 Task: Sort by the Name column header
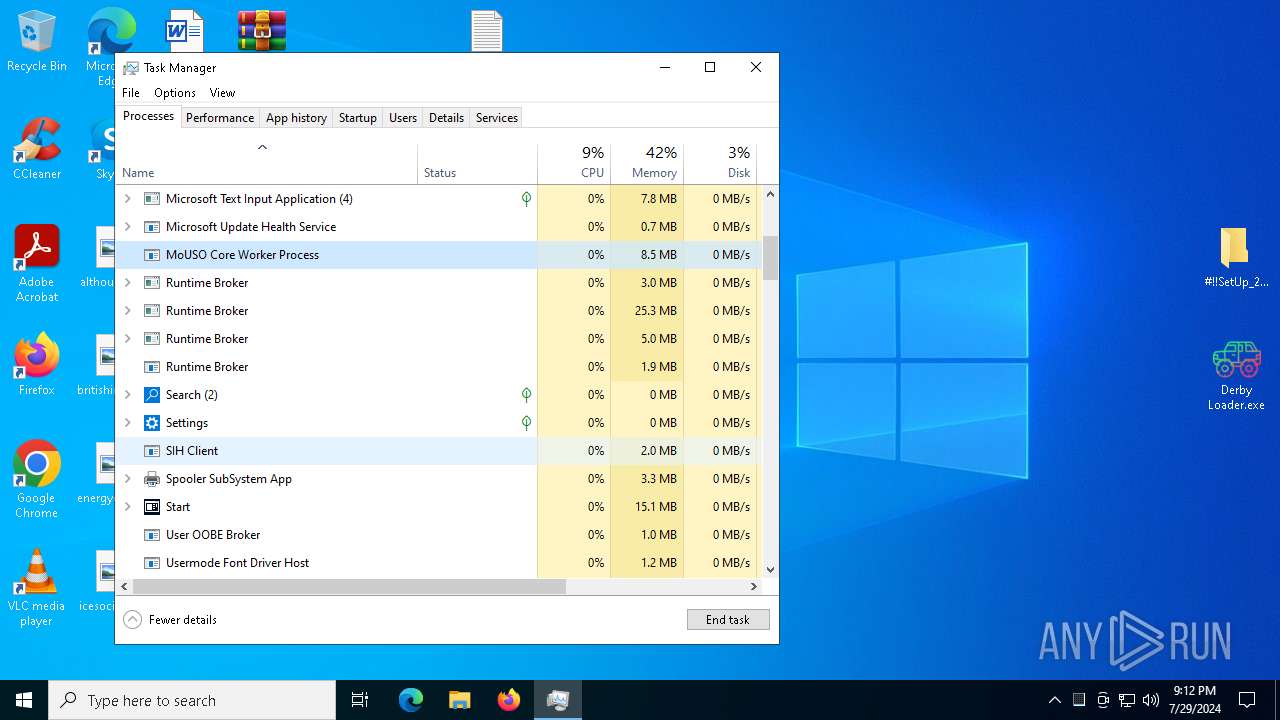(267, 164)
